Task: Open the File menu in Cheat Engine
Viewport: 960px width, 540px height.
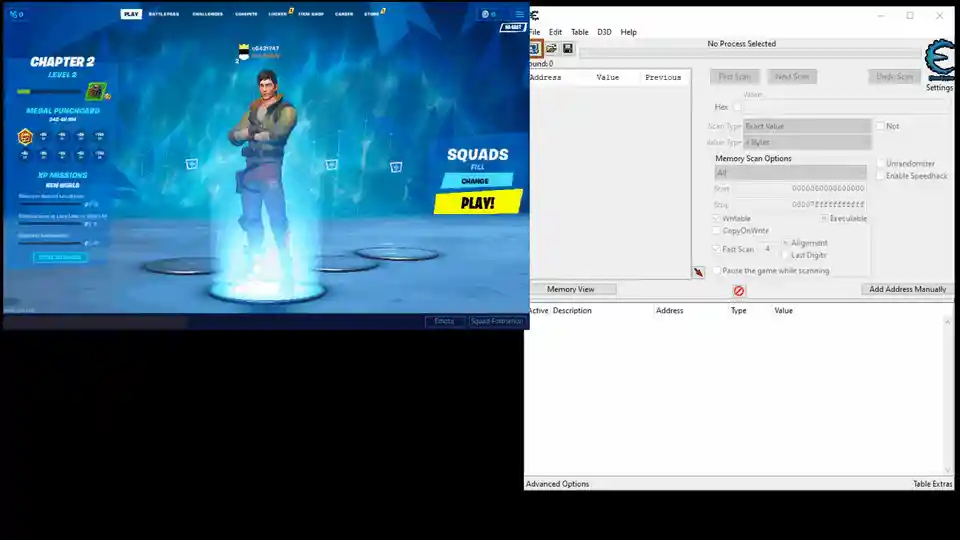Action: point(534,32)
